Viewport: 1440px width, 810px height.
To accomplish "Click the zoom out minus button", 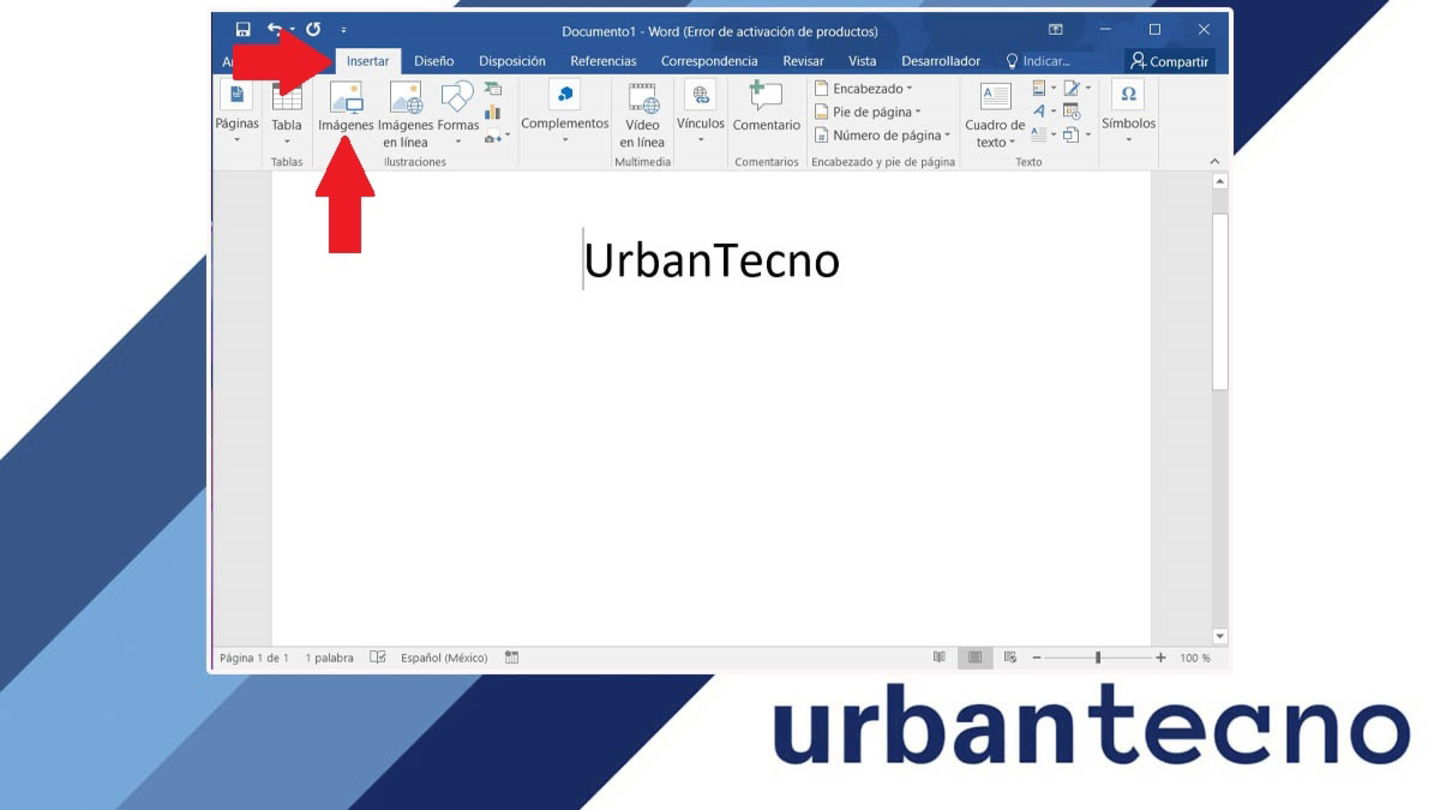I will point(1037,658).
